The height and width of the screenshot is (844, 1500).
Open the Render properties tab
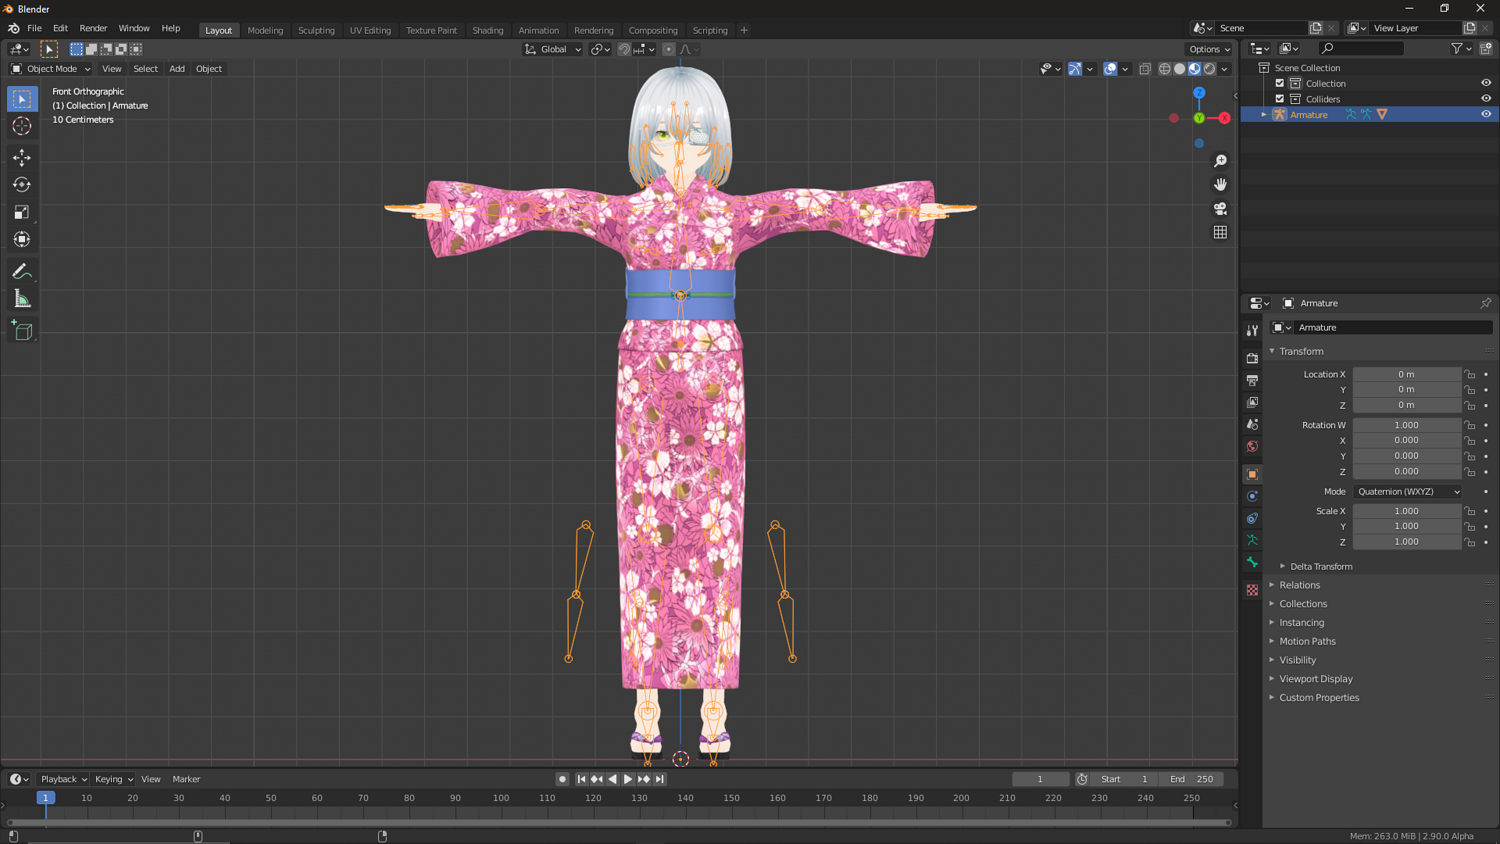tap(1252, 358)
